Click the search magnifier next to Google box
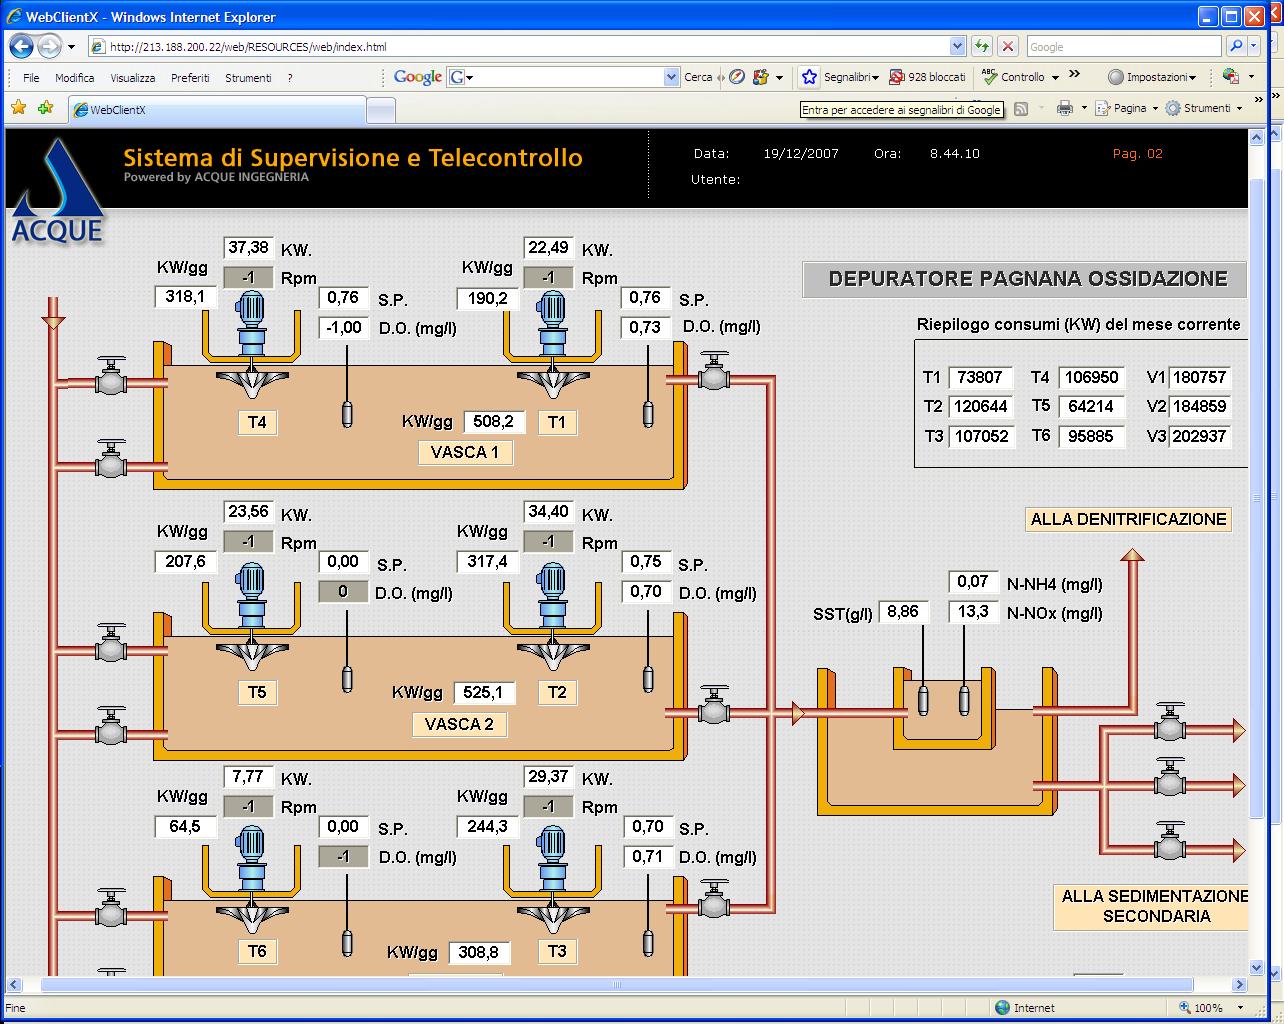The width and height of the screenshot is (1284, 1024). tap(1237, 46)
